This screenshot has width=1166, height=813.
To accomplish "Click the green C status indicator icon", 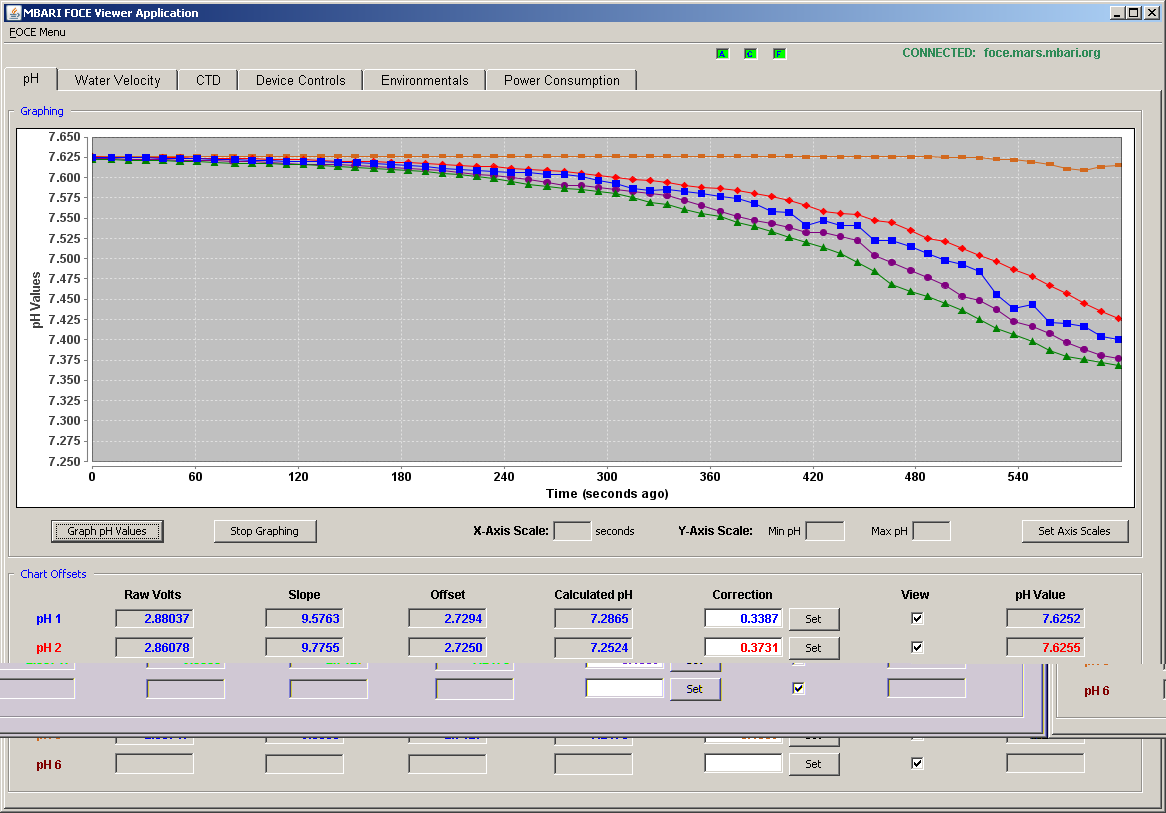I will click(750, 54).
